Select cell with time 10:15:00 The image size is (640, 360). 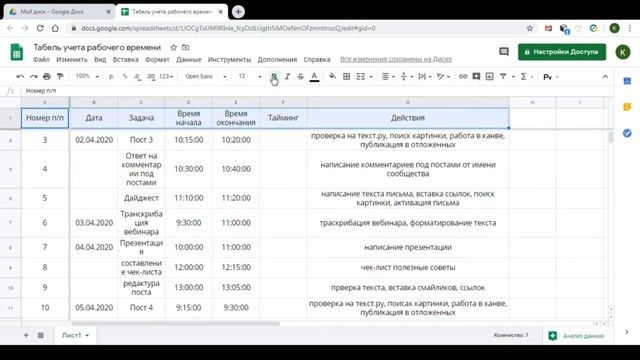click(189, 140)
